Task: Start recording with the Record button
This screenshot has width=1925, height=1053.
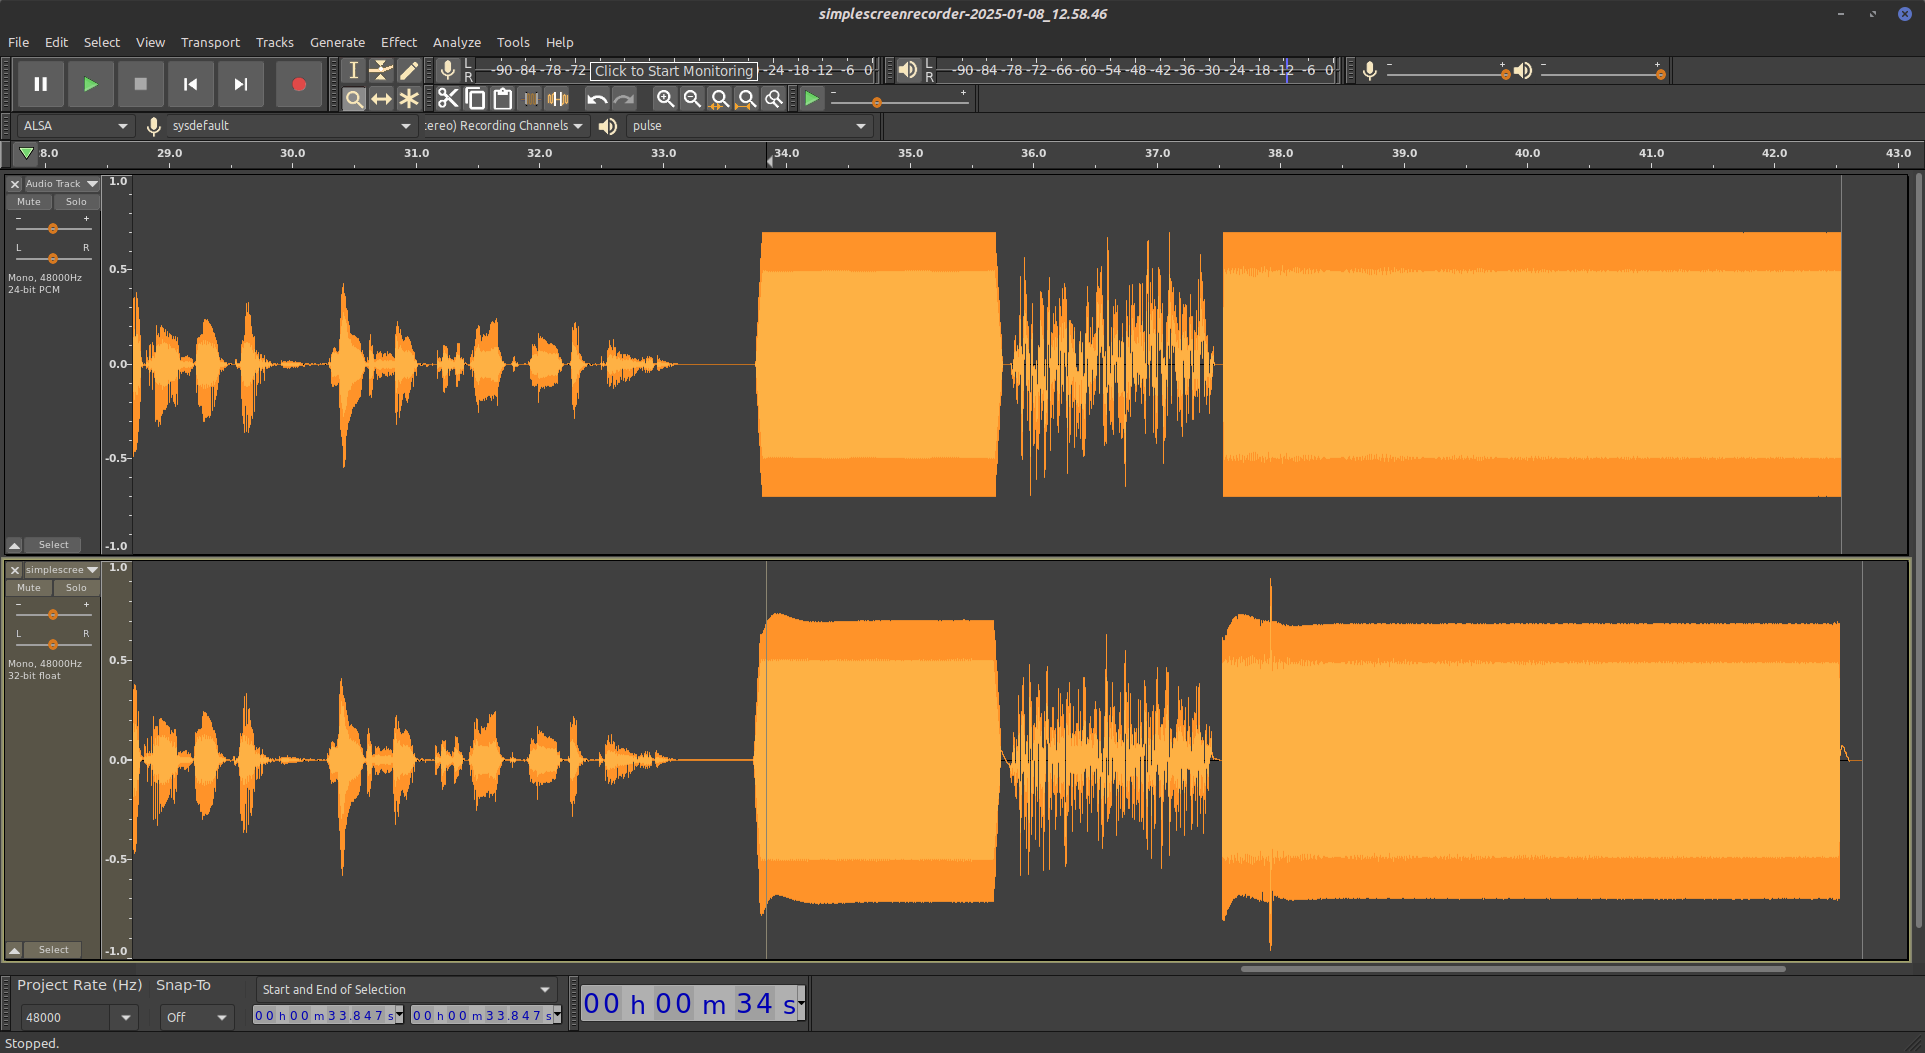Action: point(299,84)
